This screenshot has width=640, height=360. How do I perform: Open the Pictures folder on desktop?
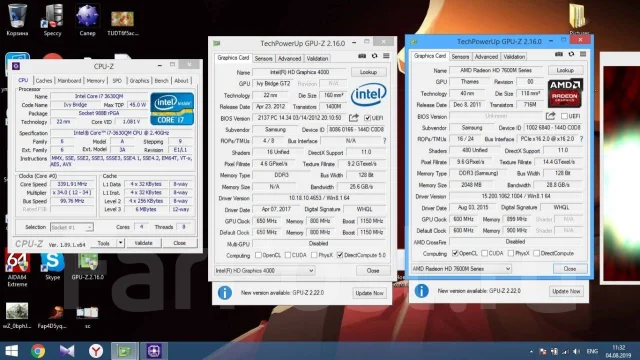coord(578,20)
